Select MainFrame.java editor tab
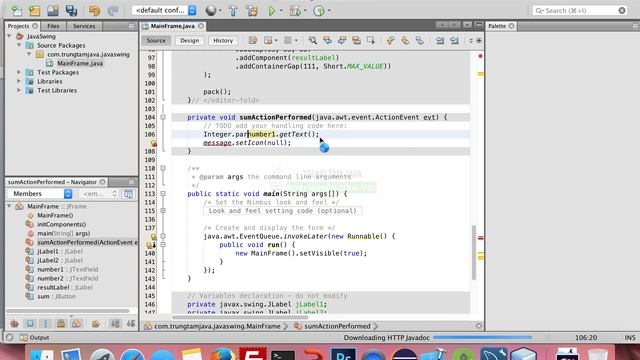 click(x=172, y=26)
